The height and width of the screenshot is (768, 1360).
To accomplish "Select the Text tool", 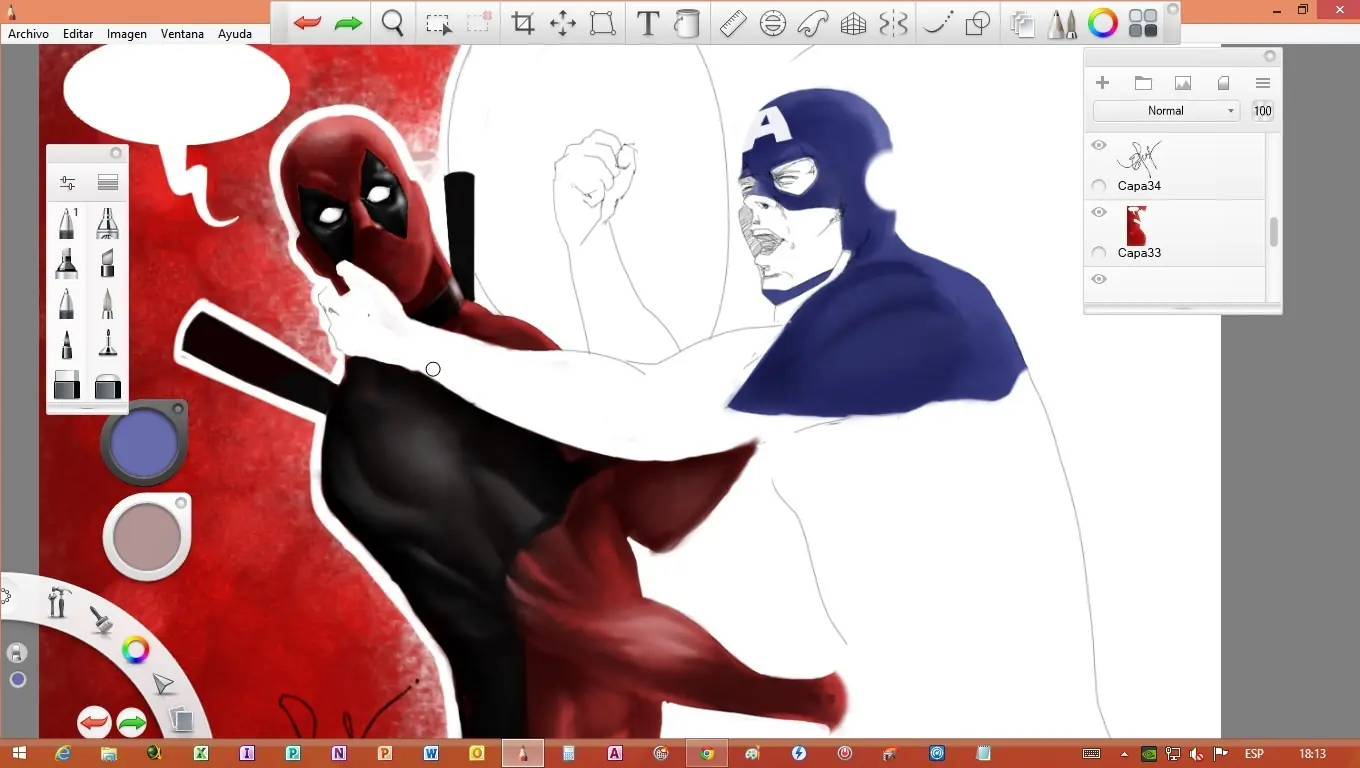I will 648,23.
